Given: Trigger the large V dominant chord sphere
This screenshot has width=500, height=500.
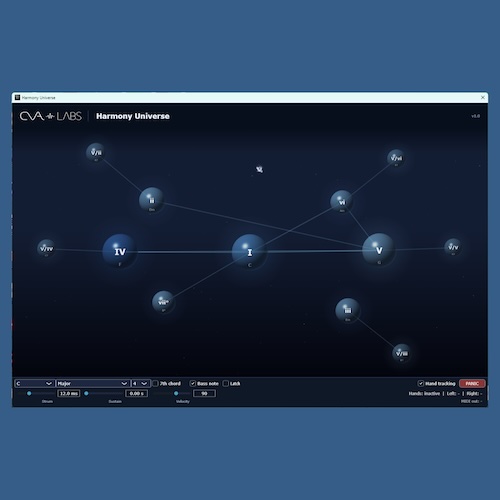Looking at the screenshot, I should click(379, 249).
